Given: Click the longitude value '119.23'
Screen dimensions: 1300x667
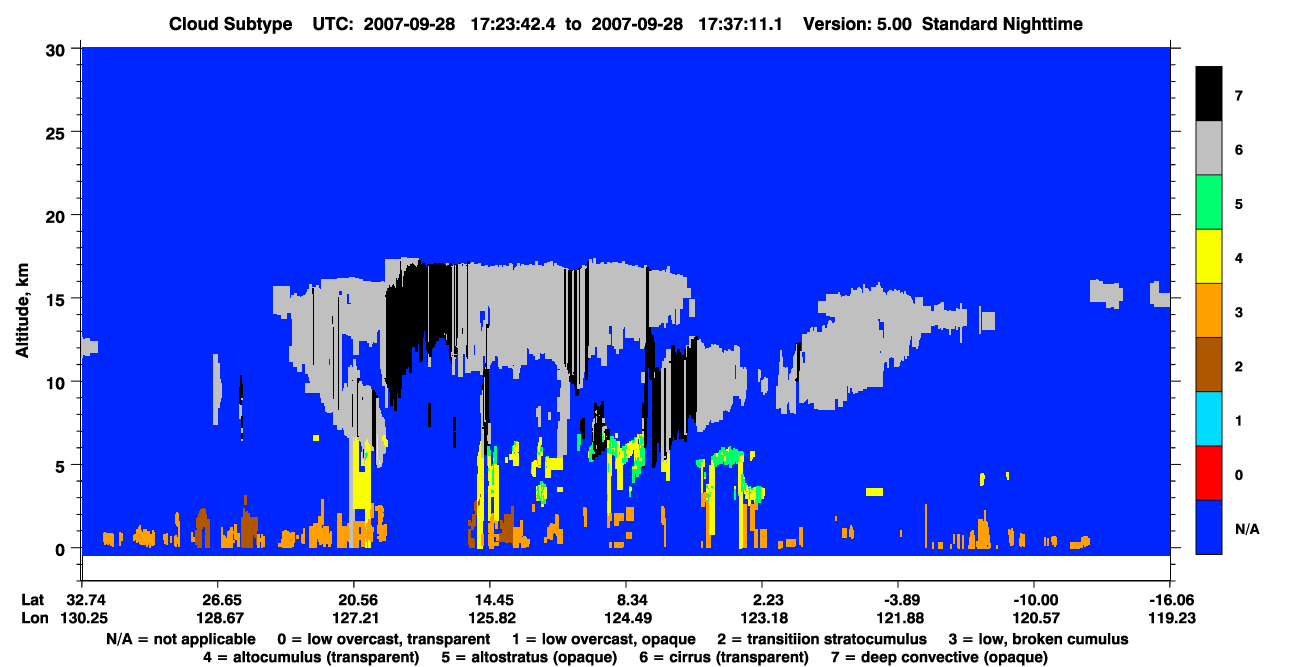Looking at the screenshot, I should click(x=1170, y=617).
